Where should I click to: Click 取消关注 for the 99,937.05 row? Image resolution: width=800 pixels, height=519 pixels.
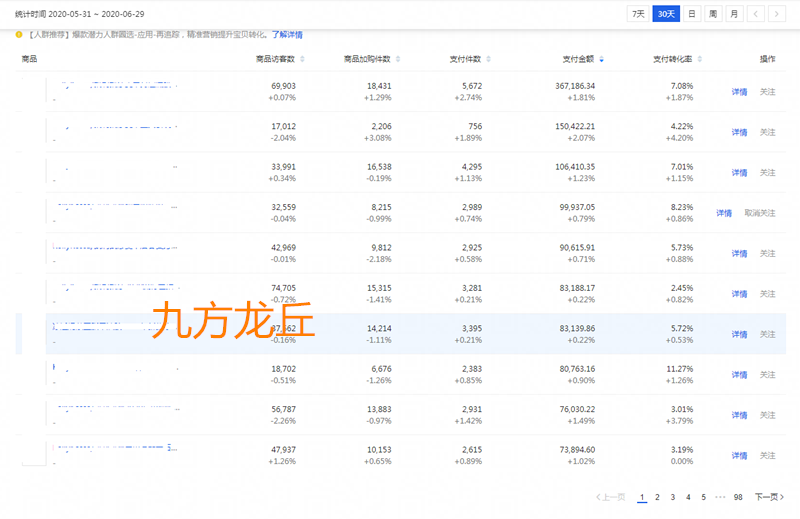coord(760,213)
